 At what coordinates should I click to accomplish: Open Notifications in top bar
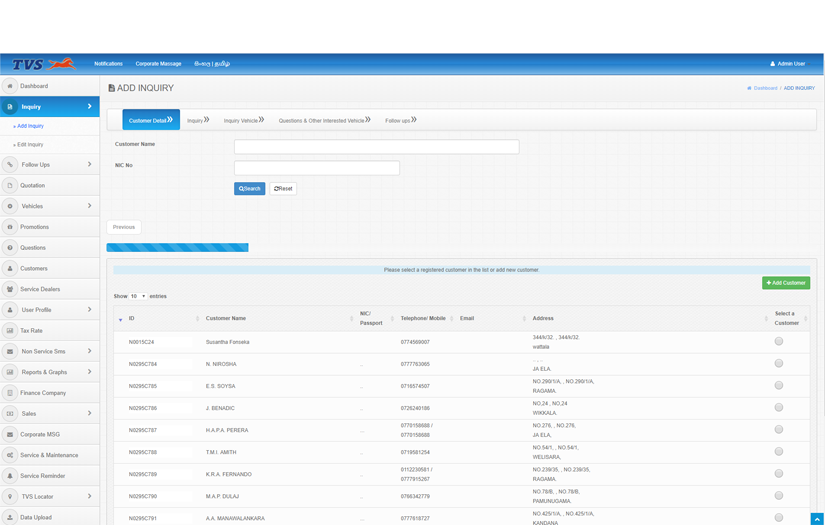point(108,64)
